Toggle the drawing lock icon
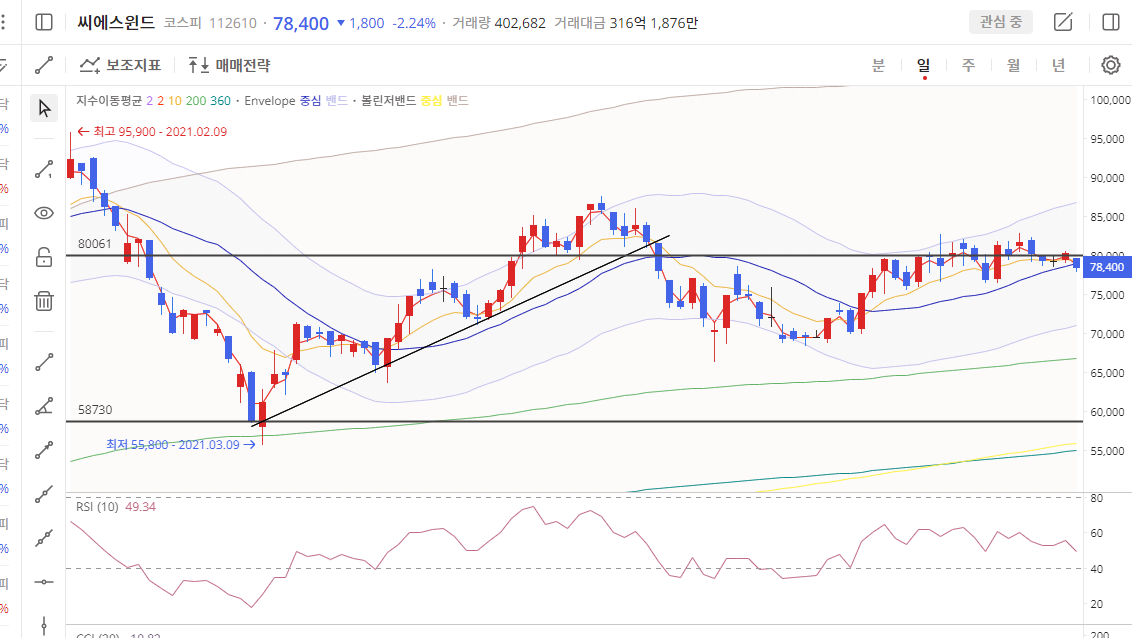Screen dimensions: 1132x638 click(44, 257)
